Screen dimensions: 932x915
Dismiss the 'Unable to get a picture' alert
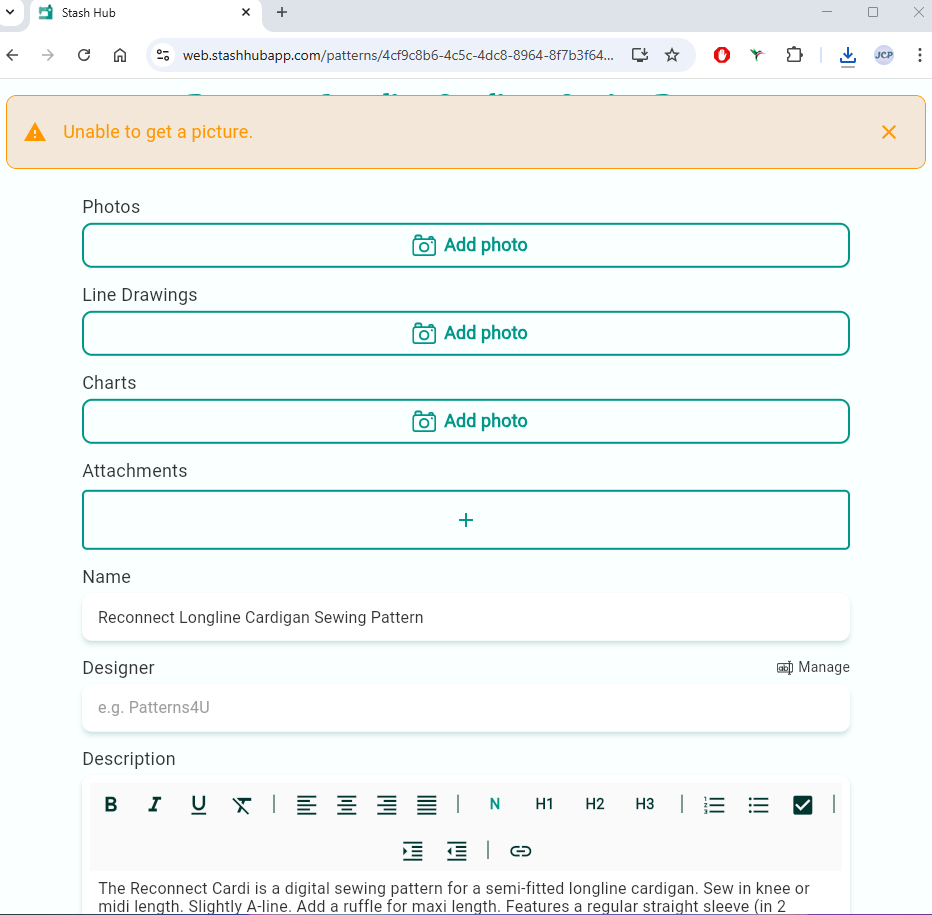(888, 132)
